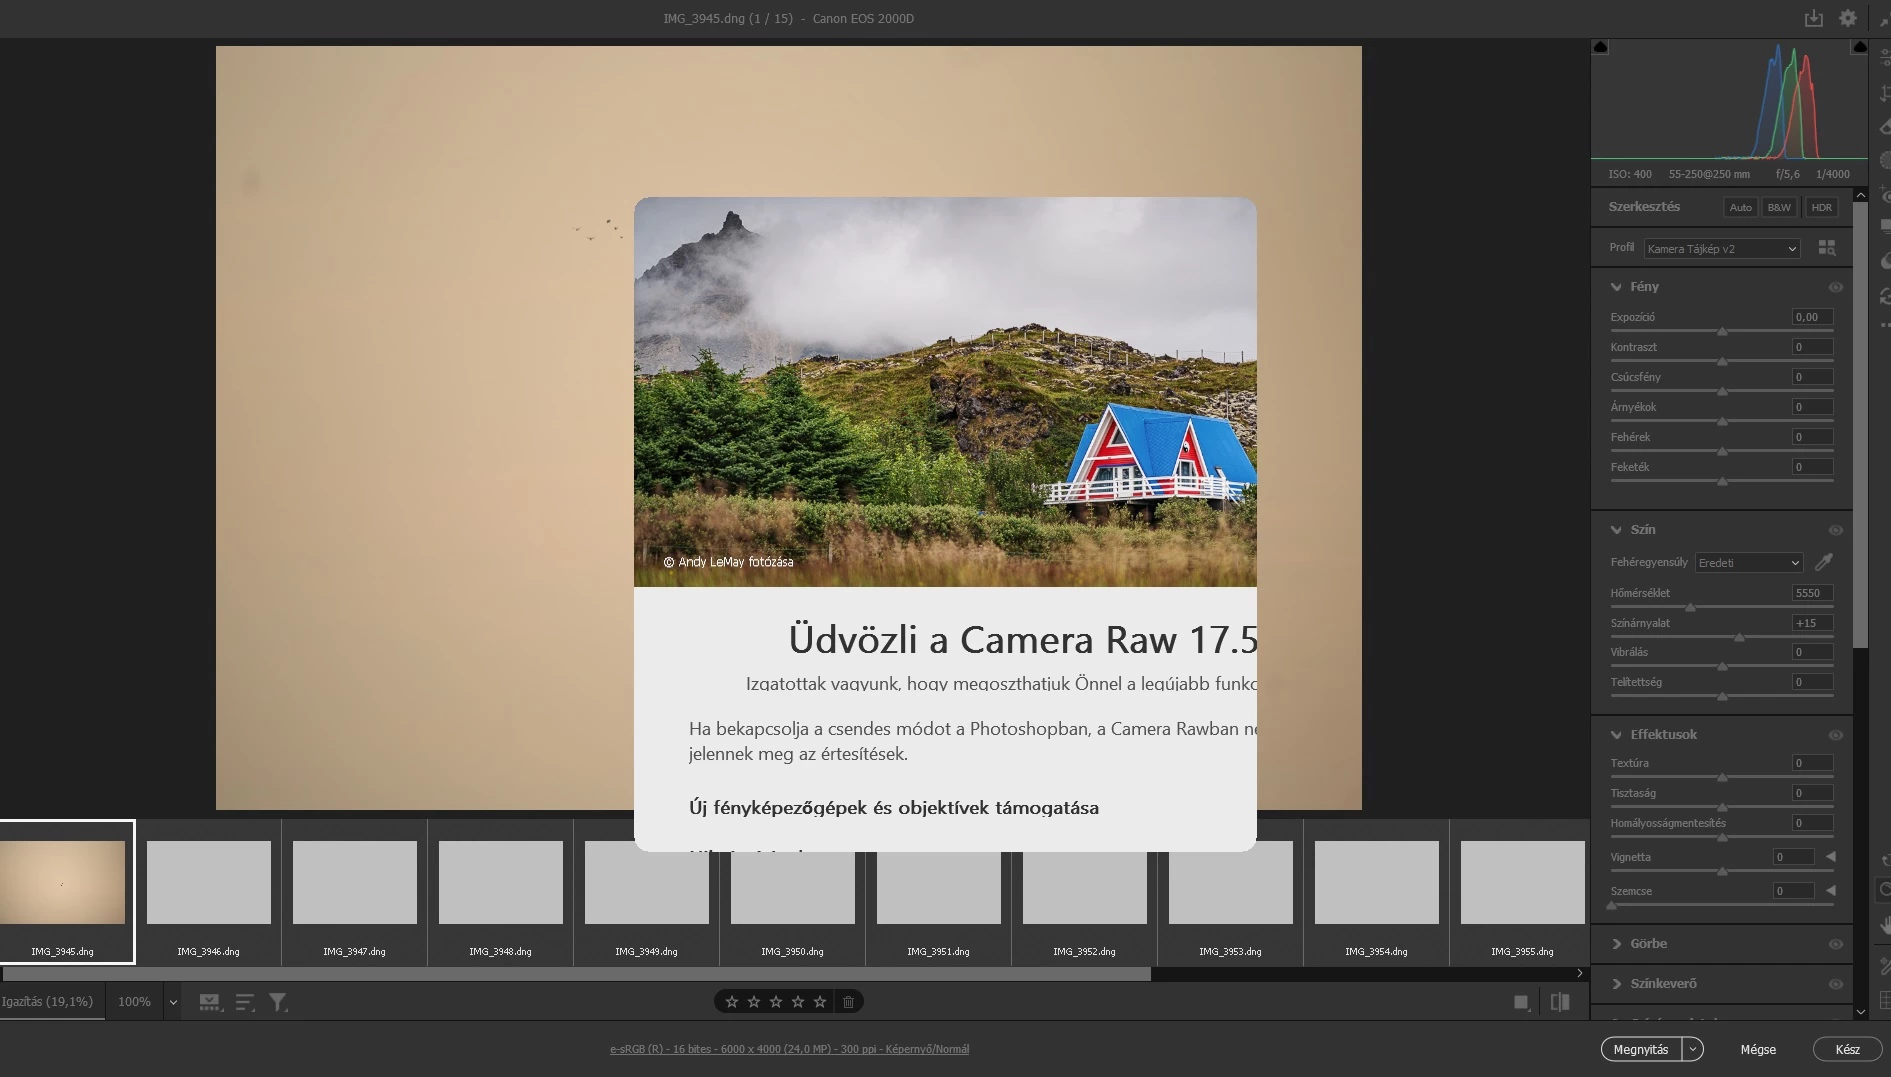The image size is (1891, 1077).
Task: Click the Kész button
Action: tap(1848, 1049)
